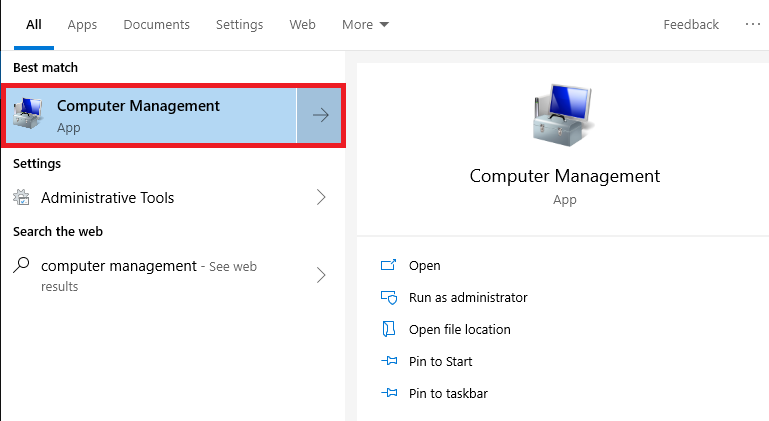Choose Pin to taskbar
Viewport: 769px width, 421px height.
448,394
